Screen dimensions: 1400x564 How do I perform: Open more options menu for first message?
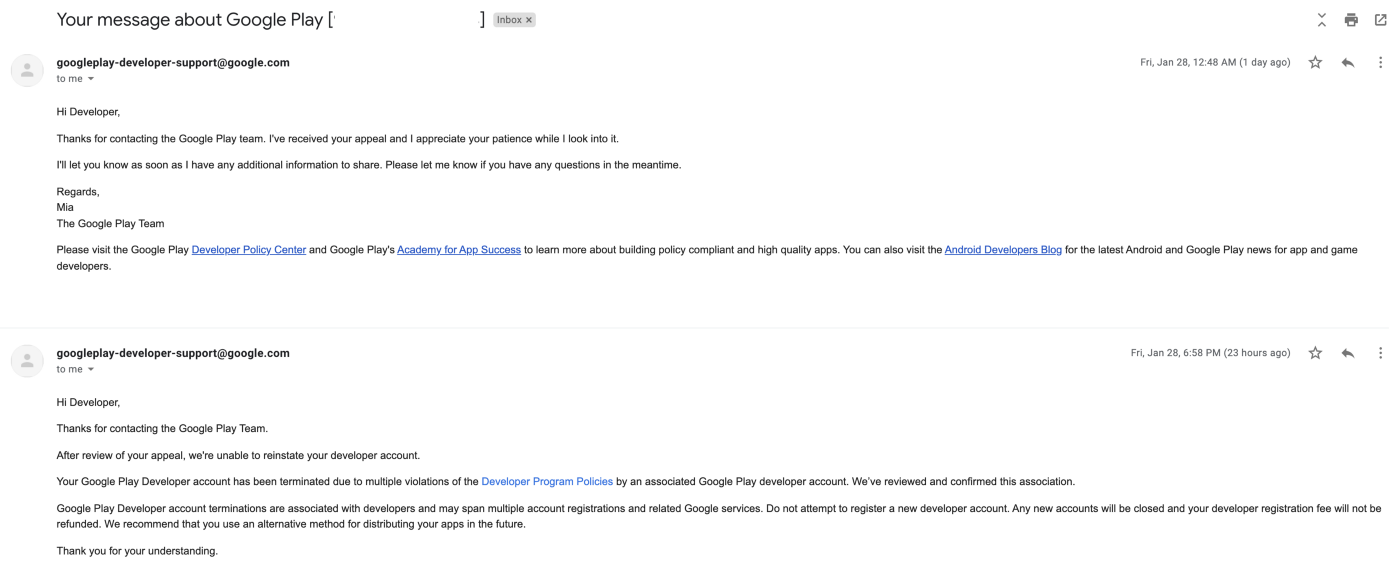point(1380,63)
